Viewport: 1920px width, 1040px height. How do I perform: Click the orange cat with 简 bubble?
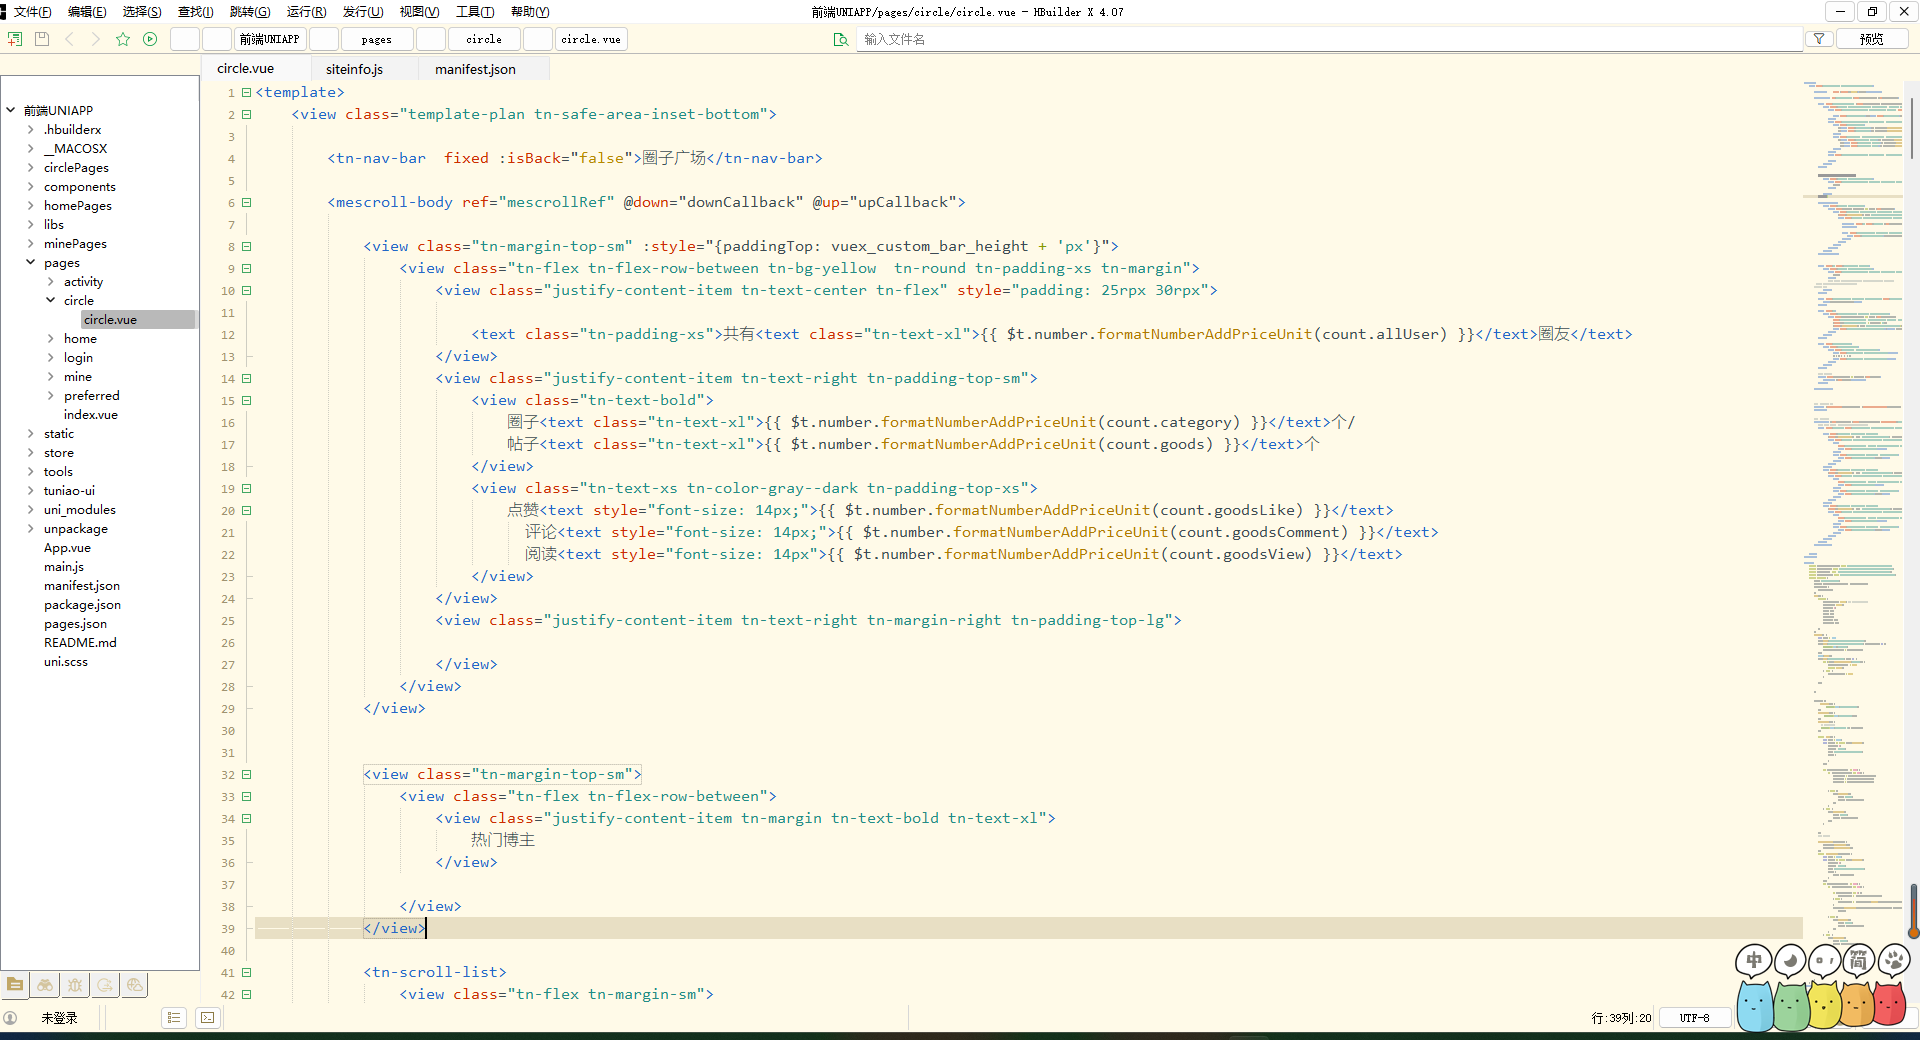click(1858, 986)
